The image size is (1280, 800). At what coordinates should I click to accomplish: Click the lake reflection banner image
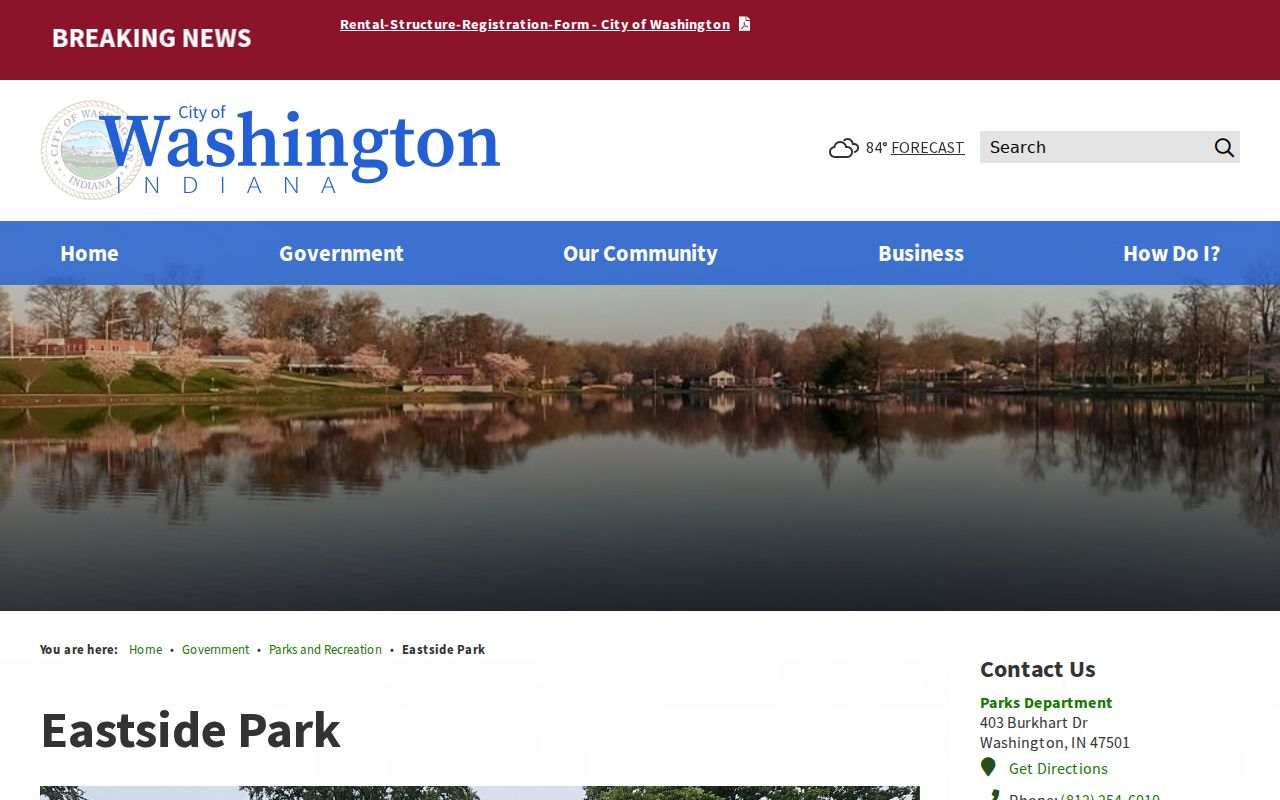pos(640,448)
